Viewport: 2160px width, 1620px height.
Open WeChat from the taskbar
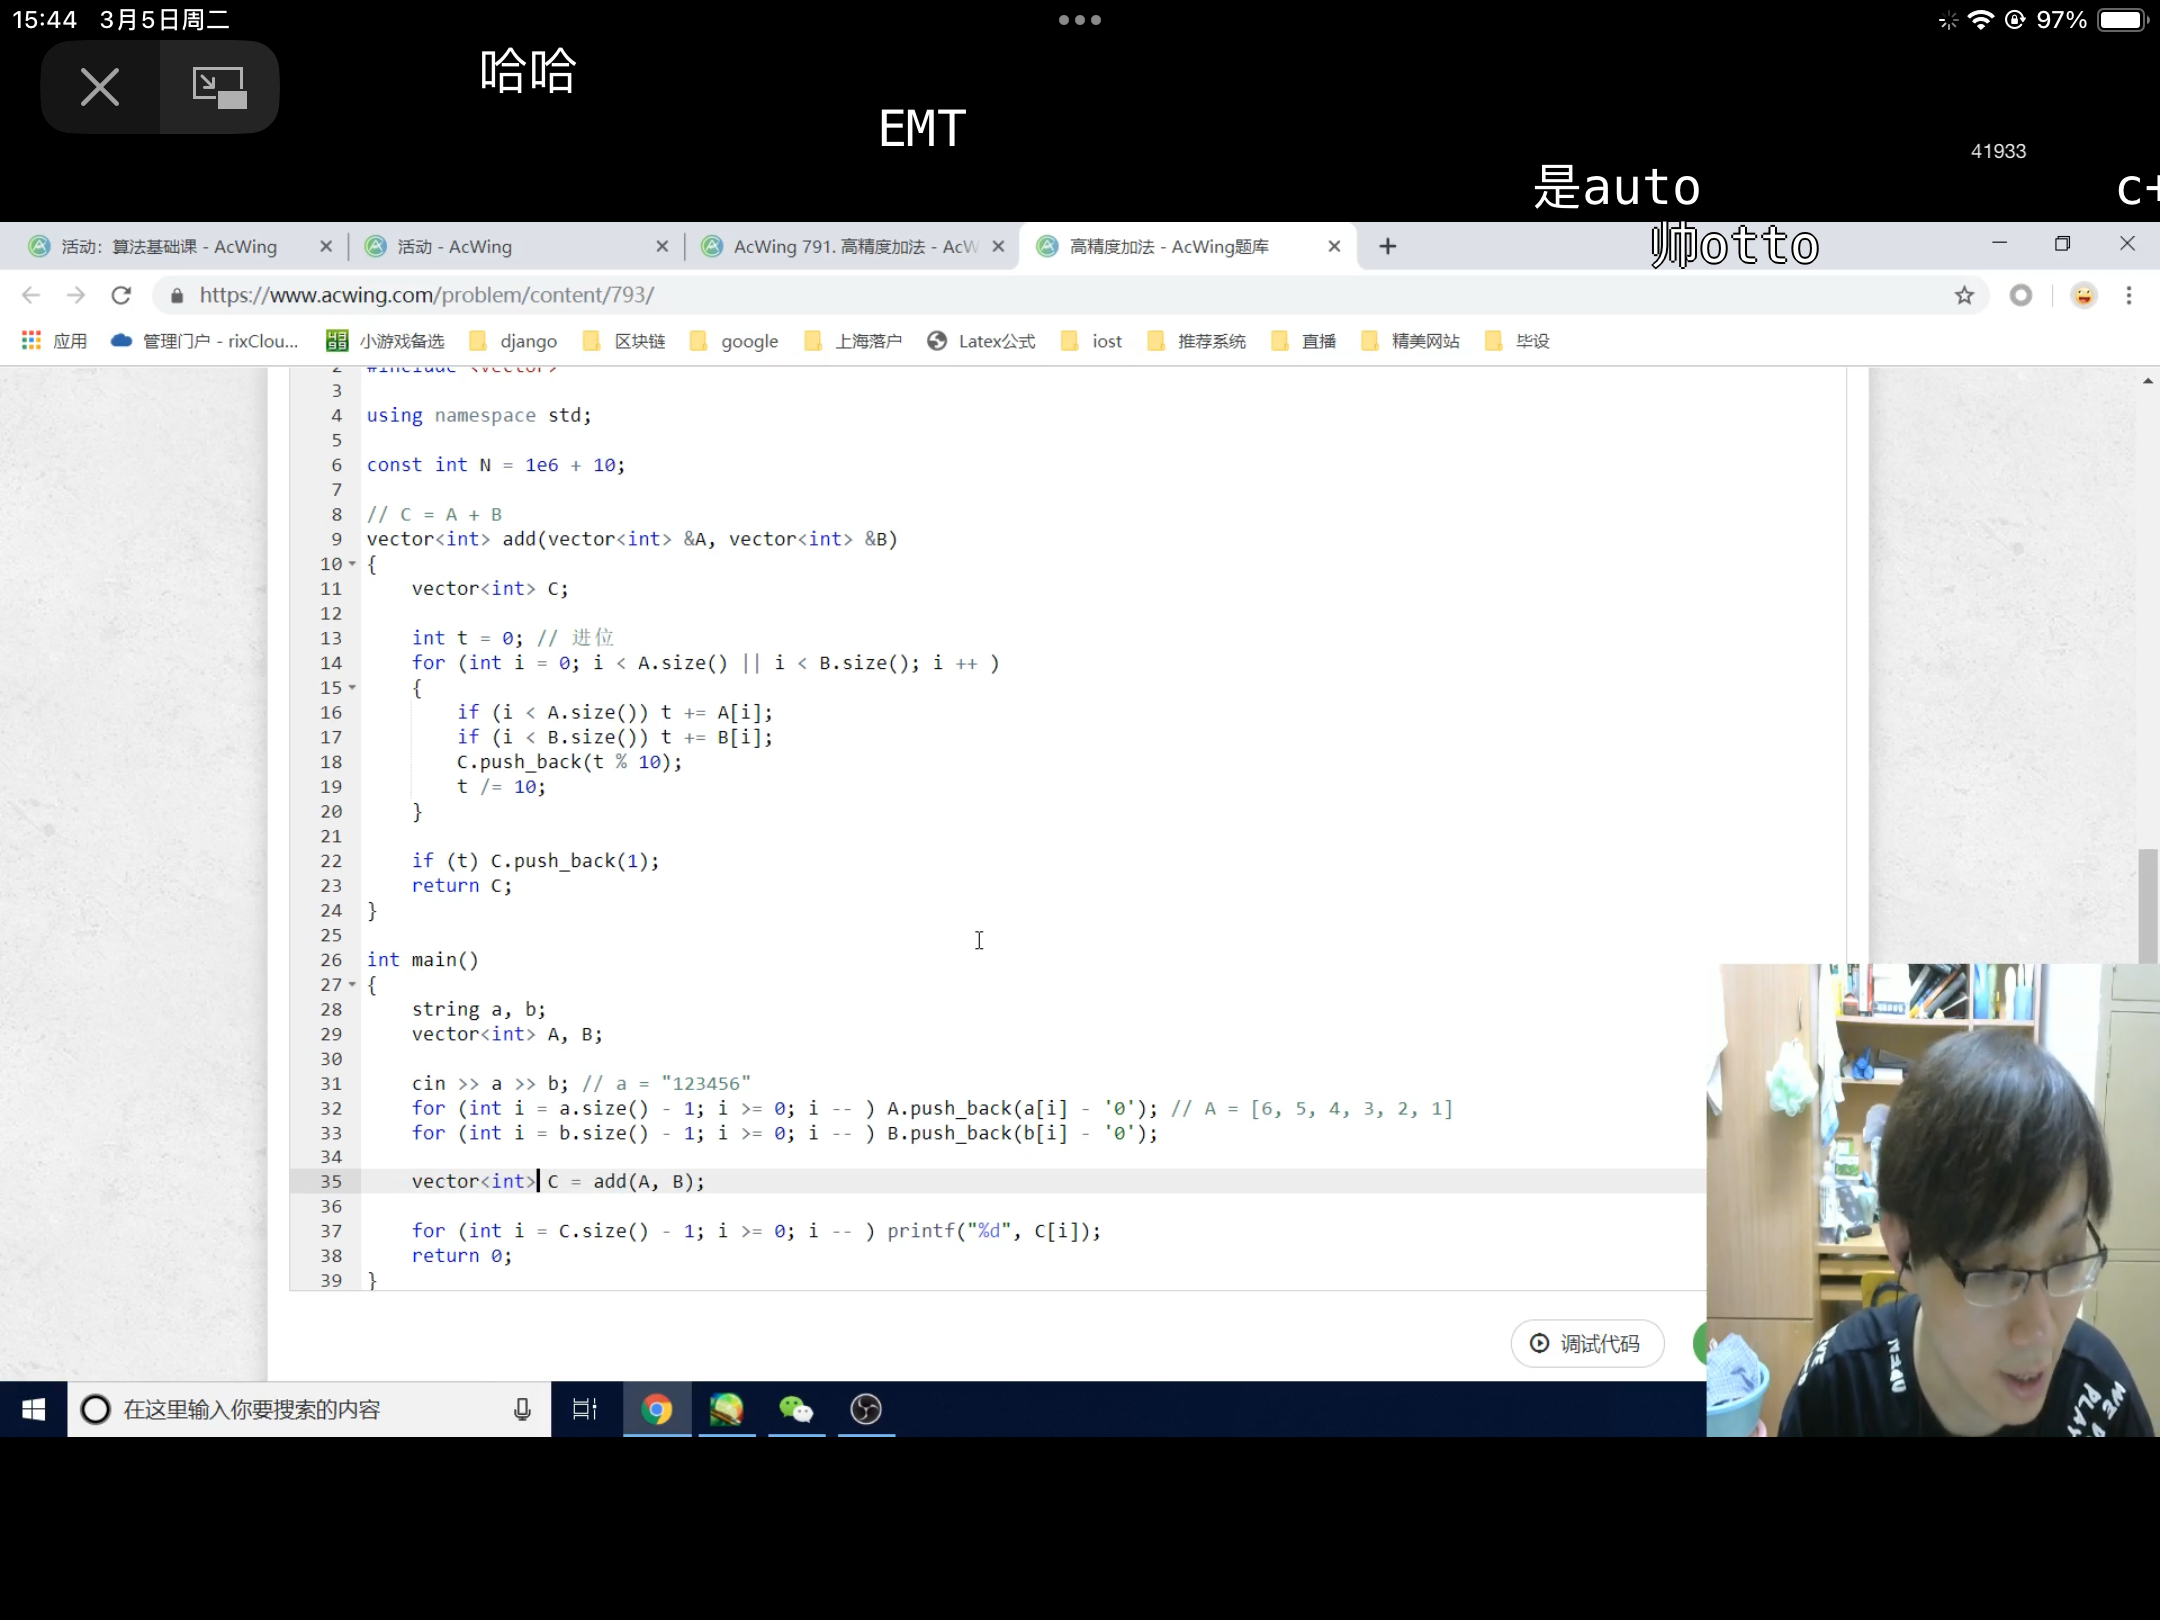point(796,1409)
